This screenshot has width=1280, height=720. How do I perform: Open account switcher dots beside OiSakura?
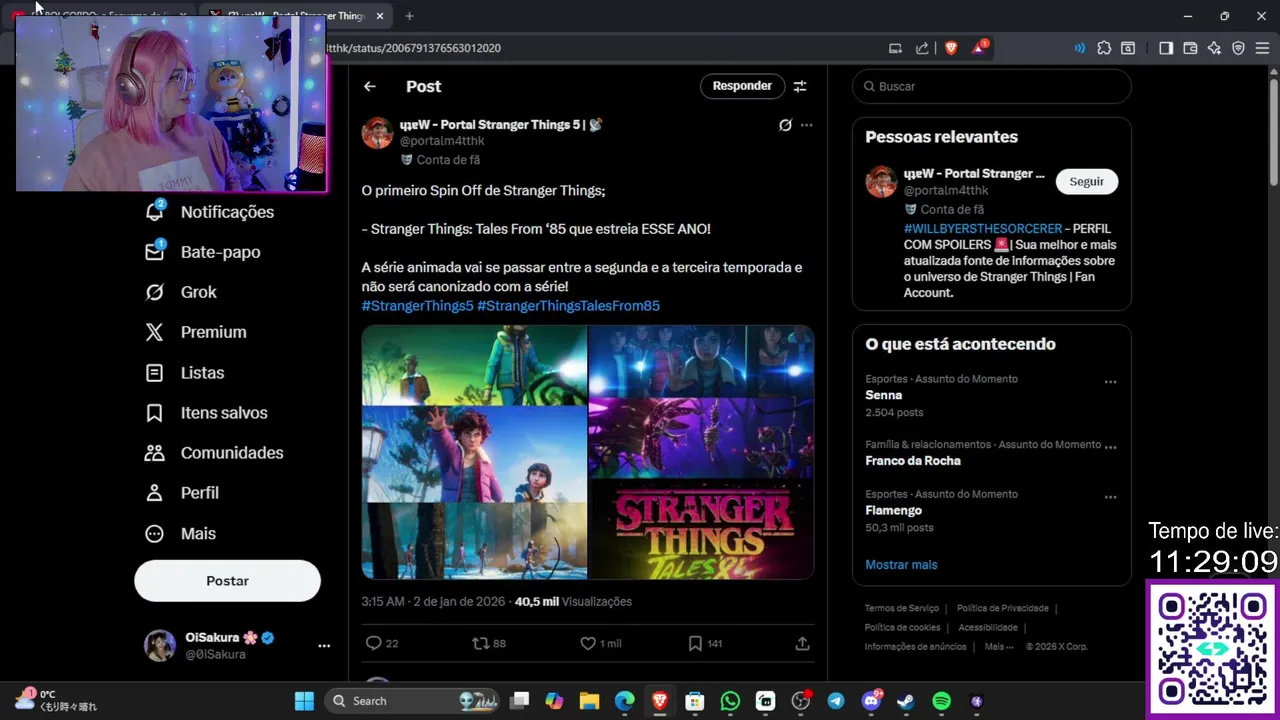[324, 646]
